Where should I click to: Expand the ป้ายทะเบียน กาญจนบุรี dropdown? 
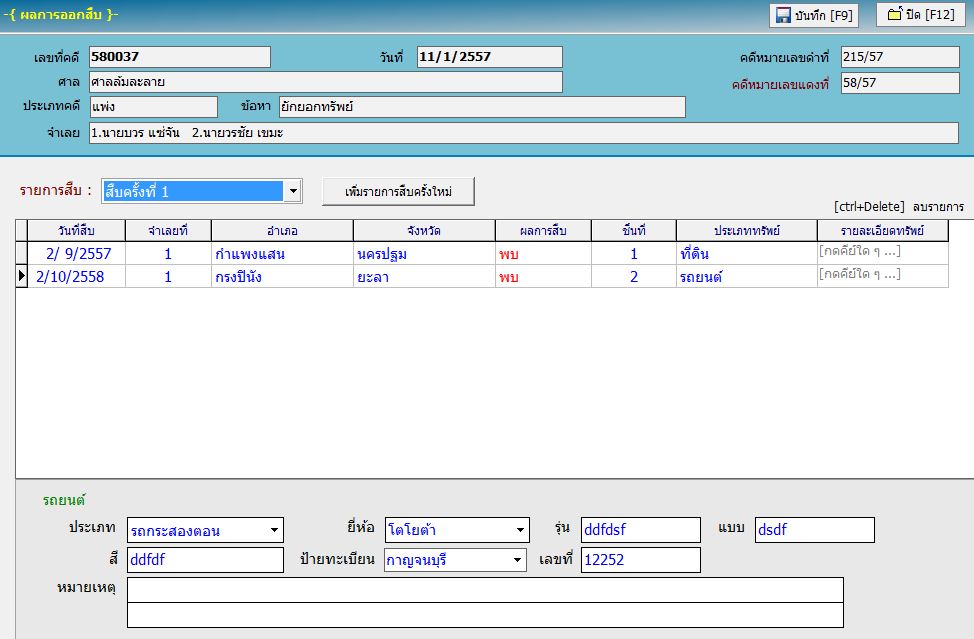(517, 560)
